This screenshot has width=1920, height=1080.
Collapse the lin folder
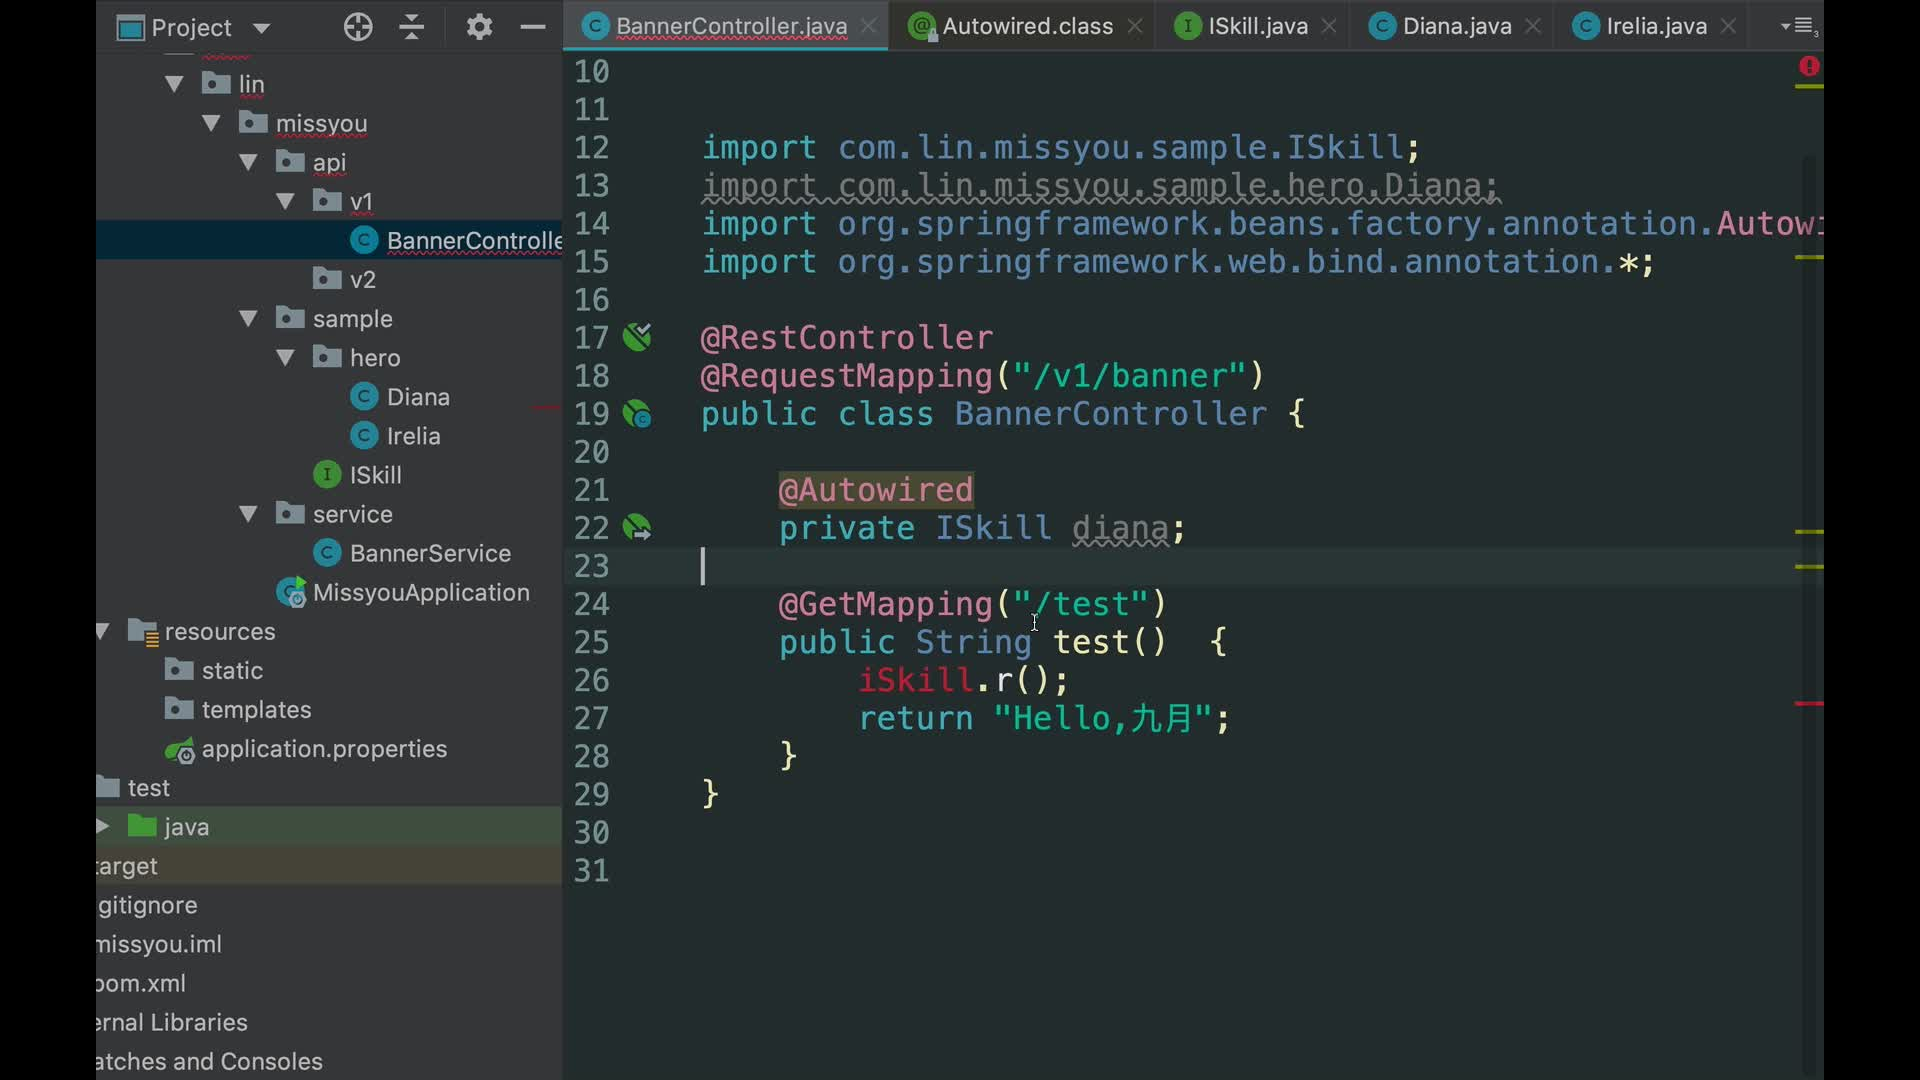[x=175, y=84]
